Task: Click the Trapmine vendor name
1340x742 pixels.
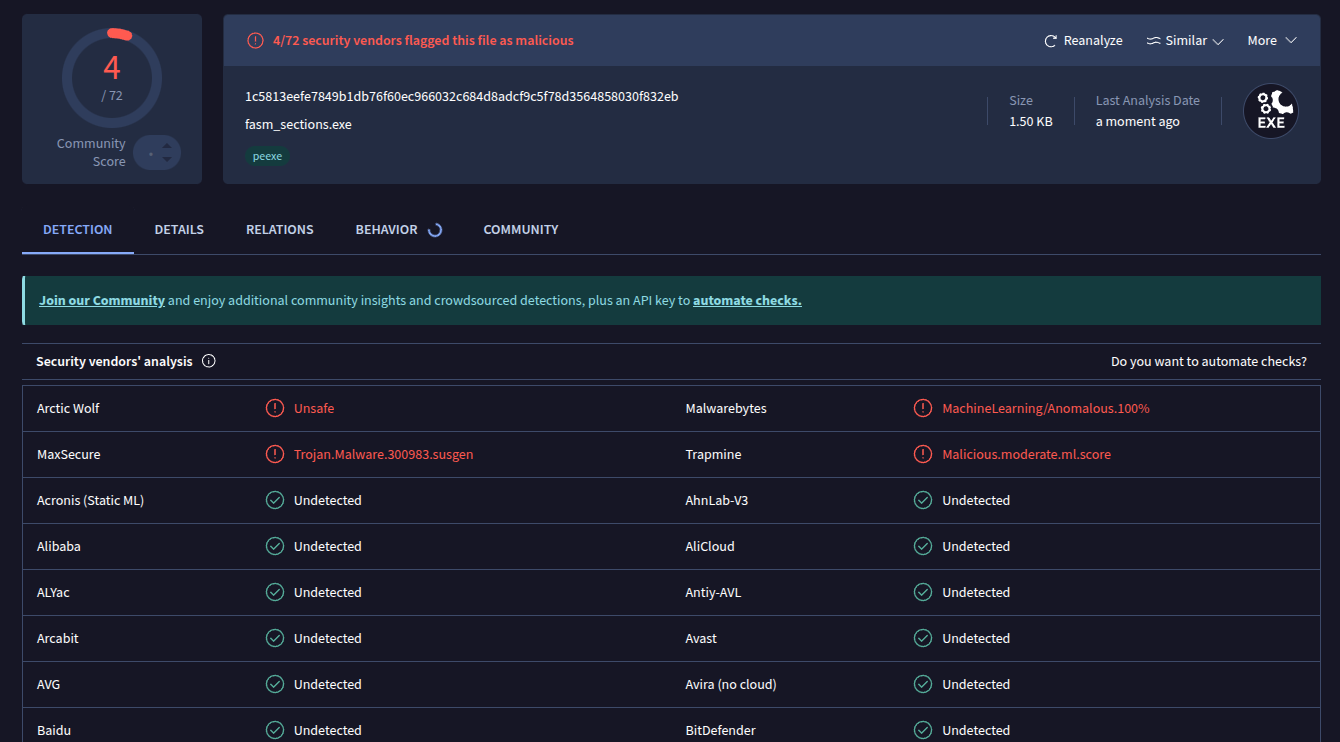Action: pyautogui.click(x=713, y=454)
